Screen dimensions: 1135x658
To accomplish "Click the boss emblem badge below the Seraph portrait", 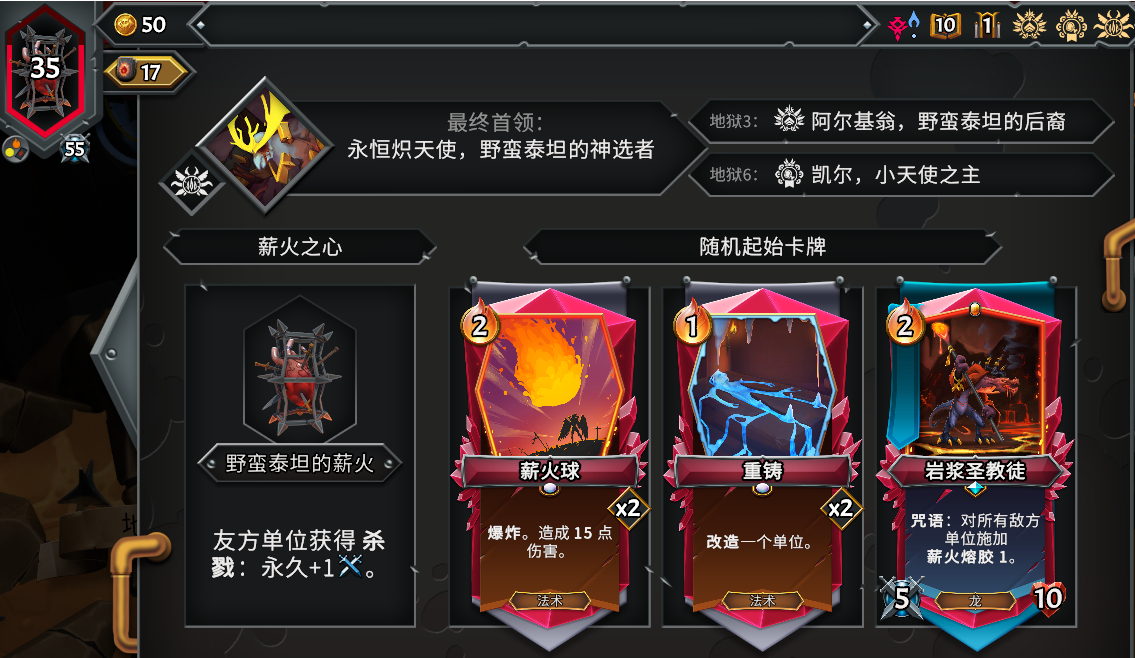I will (x=191, y=182).
